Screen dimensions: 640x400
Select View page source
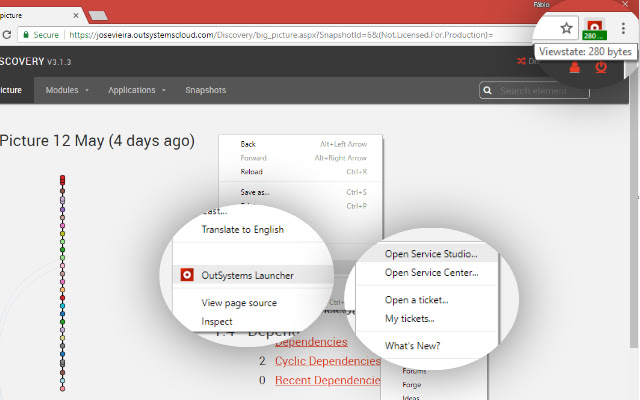[239, 303]
